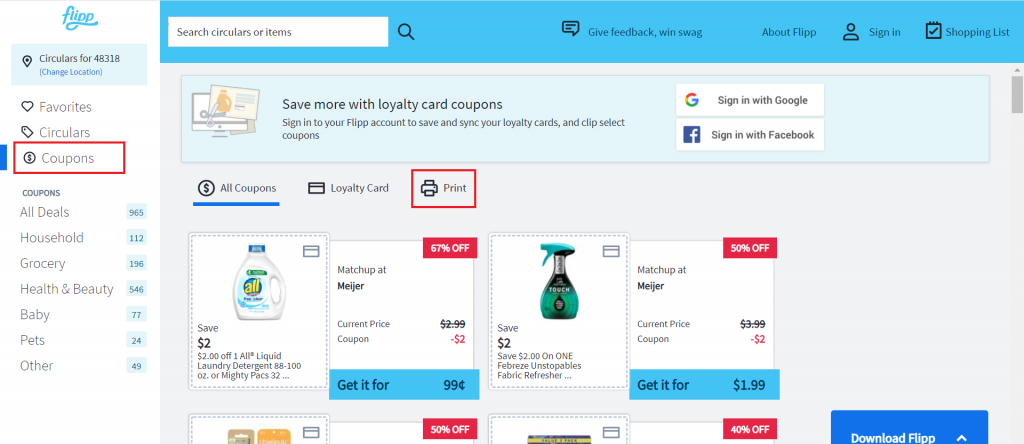
Task: Click the Shopping List clipboard icon
Action: [934, 31]
